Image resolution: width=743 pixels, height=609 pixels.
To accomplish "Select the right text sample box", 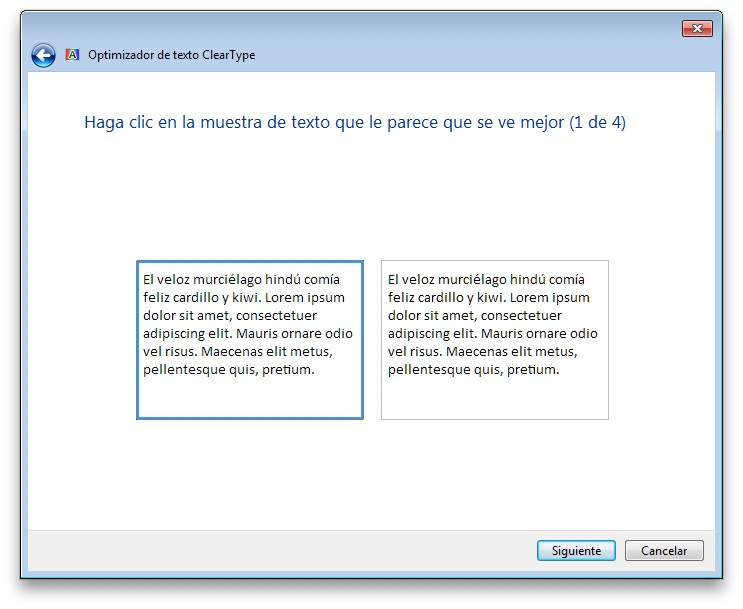I will [494, 339].
